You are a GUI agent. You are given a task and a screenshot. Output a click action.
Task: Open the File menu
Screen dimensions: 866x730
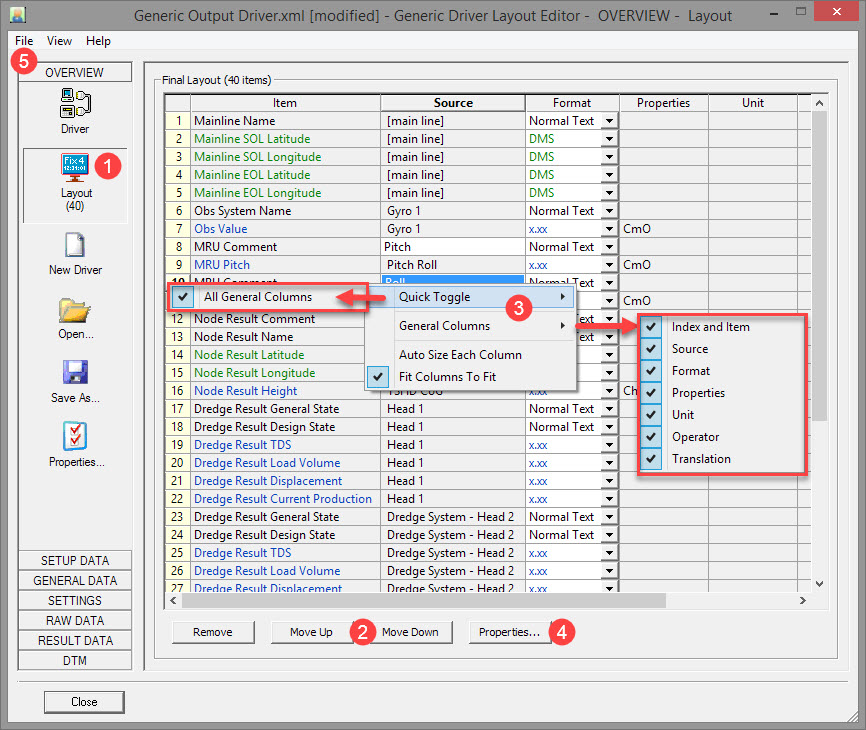24,41
